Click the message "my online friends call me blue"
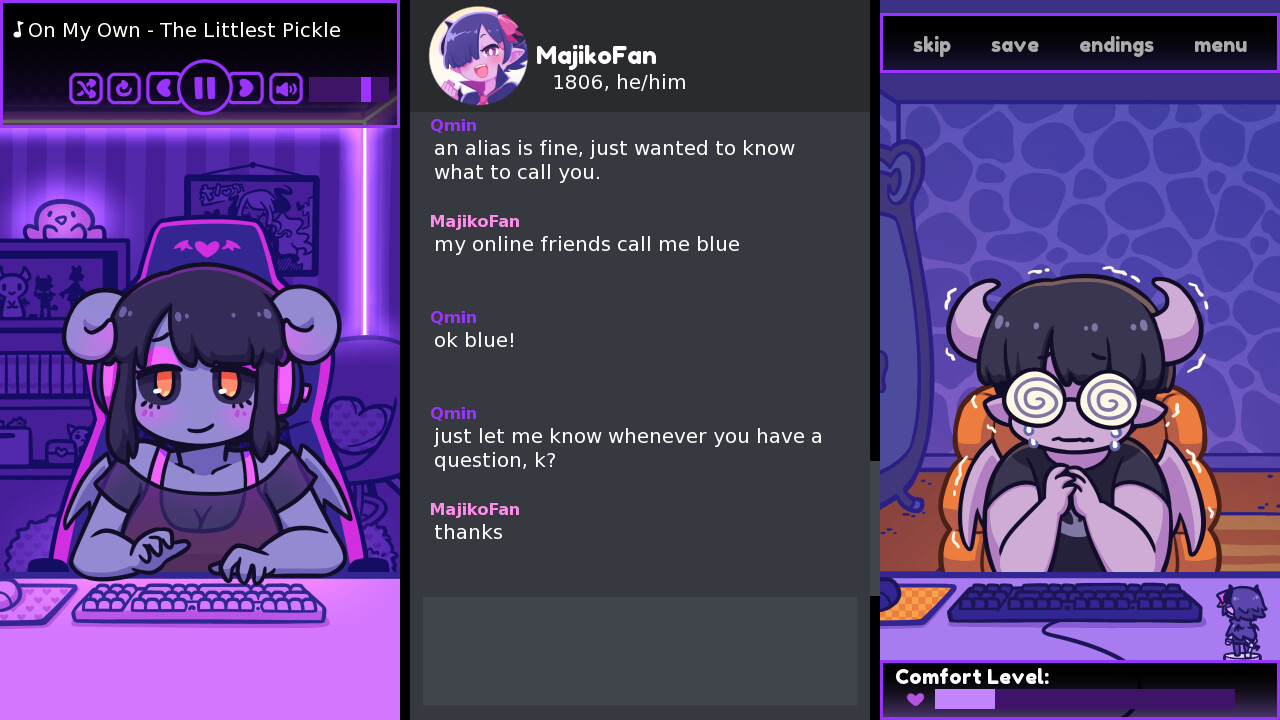1280x720 pixels. click(x=587, y=244)
